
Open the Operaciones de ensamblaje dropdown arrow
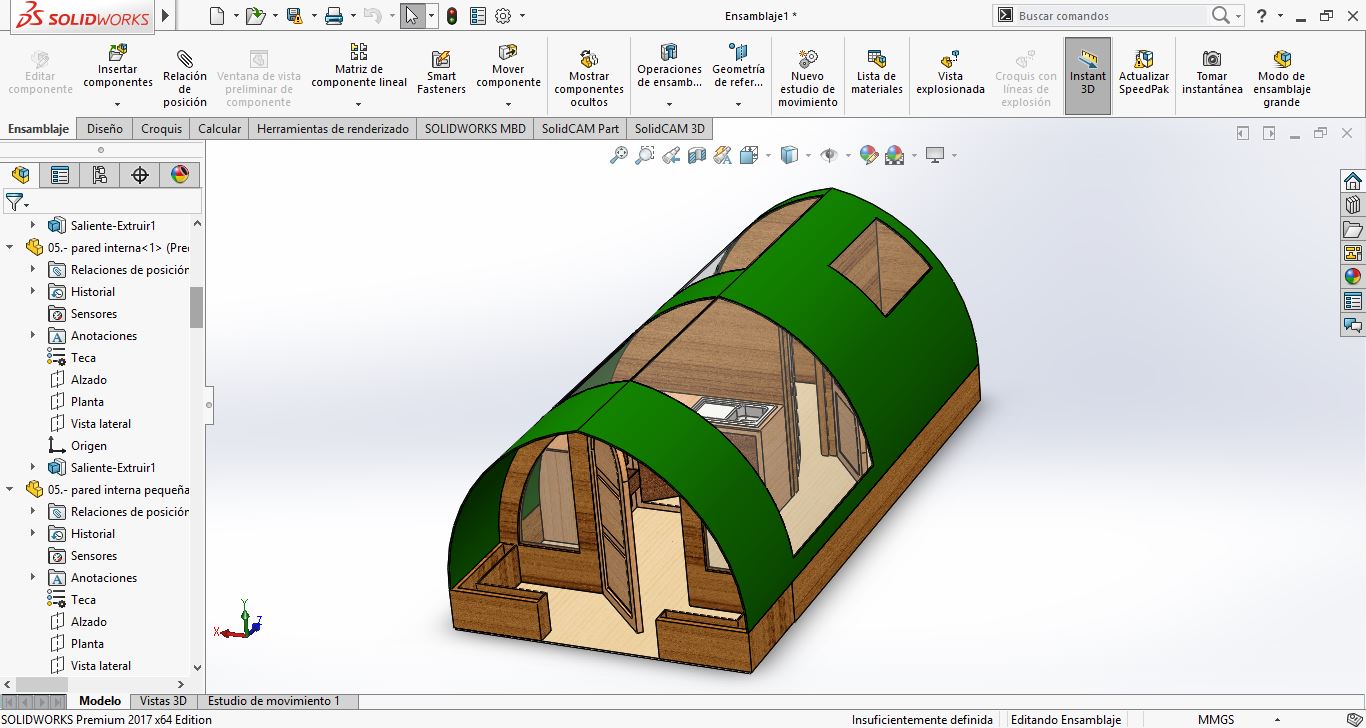[x=669, y=104]
